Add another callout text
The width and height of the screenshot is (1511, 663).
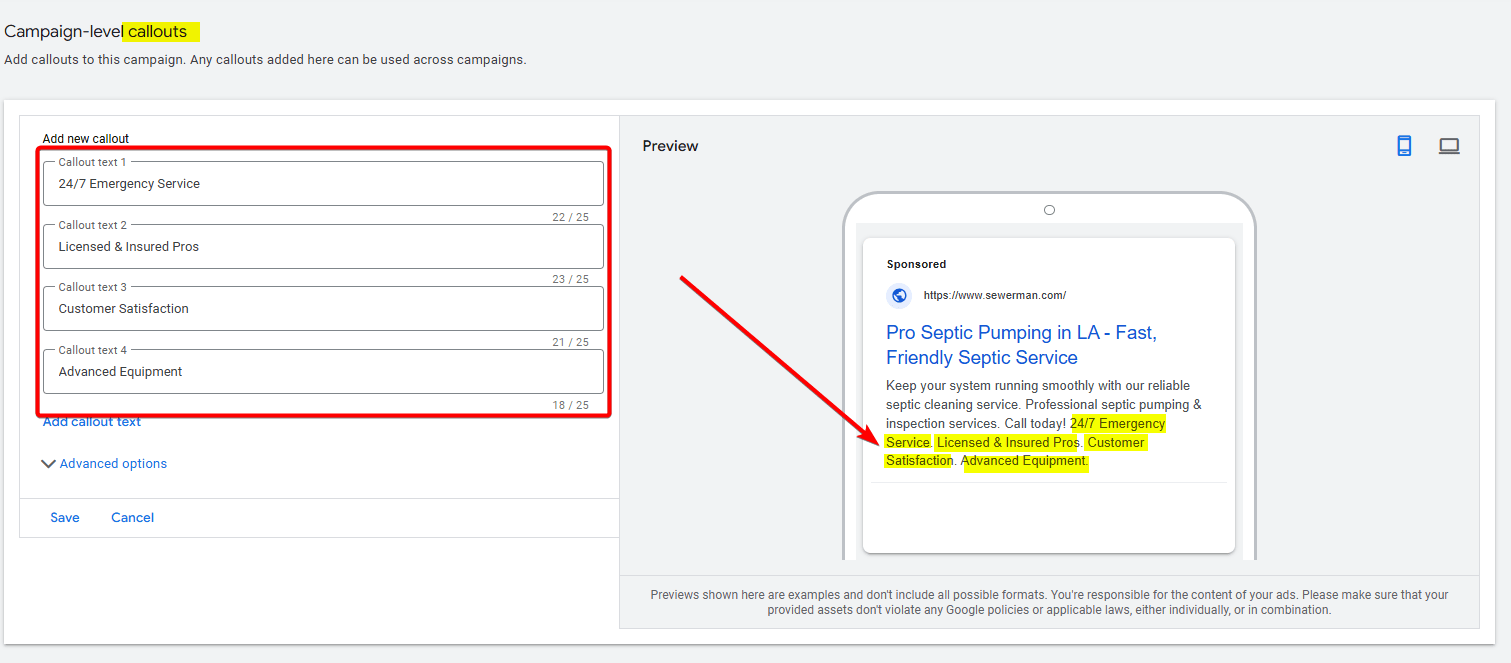coord(92,422)
